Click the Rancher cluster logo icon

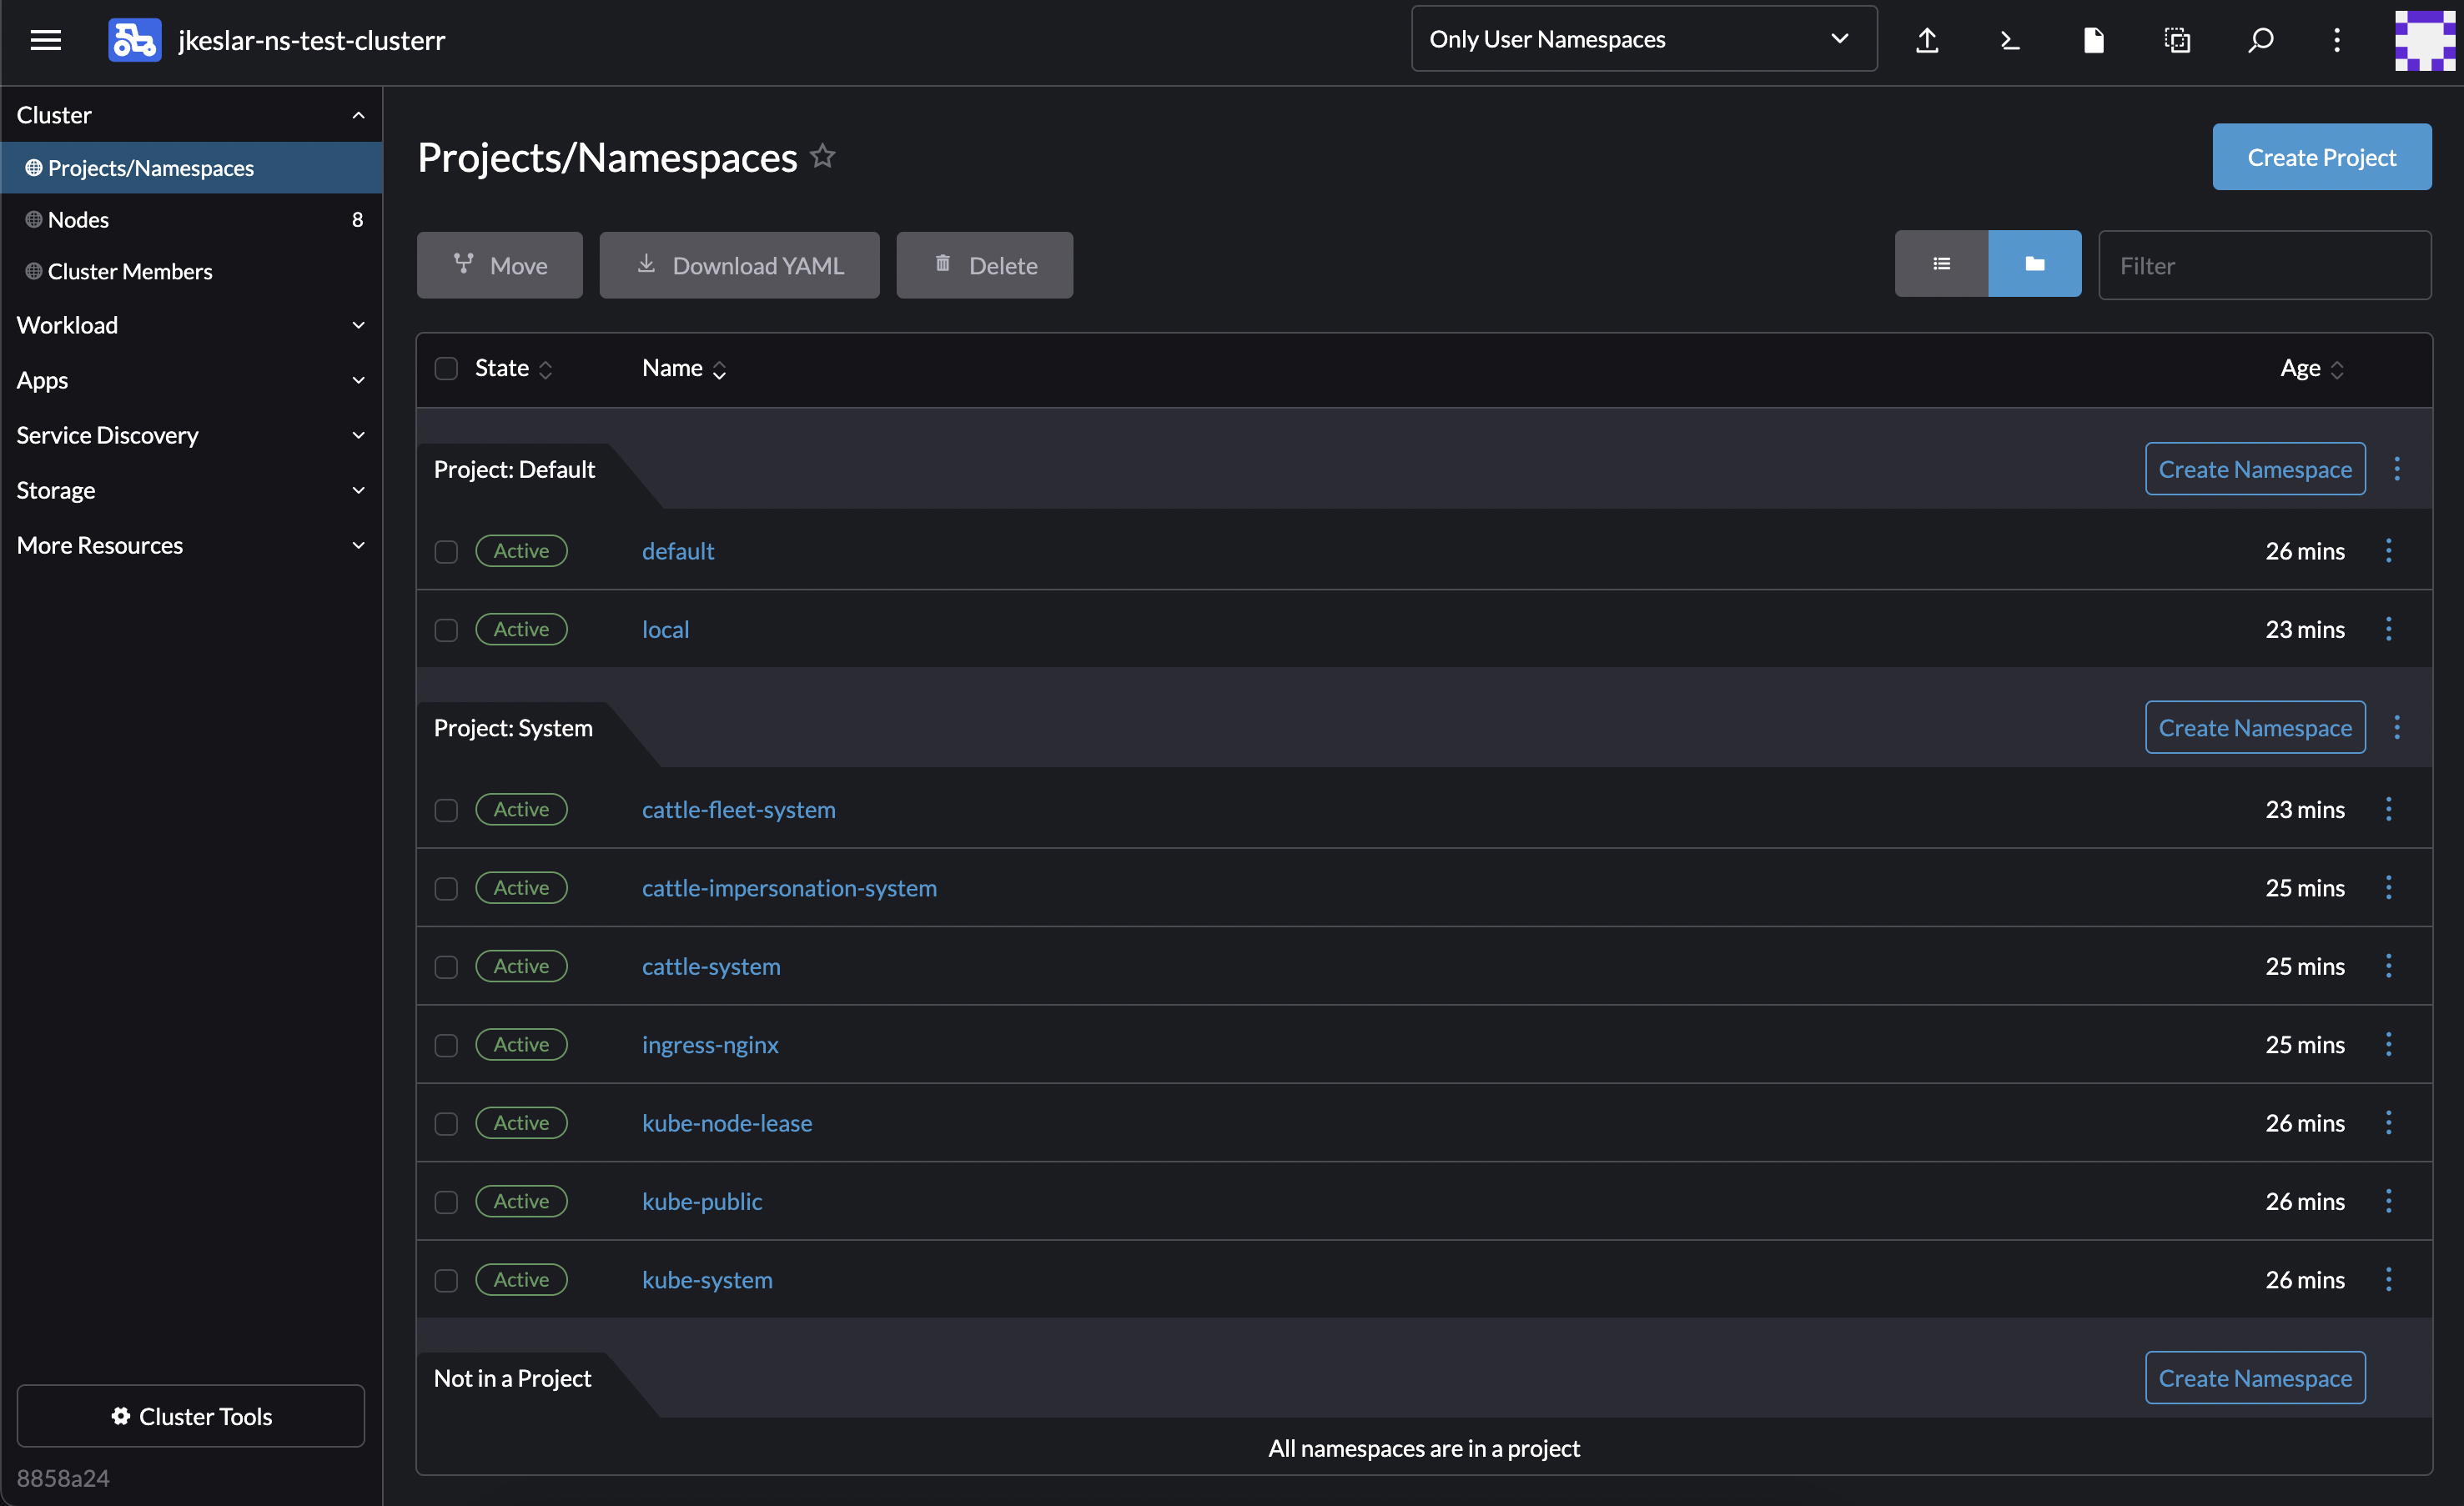pyautogui.click(x=134, y=40)
